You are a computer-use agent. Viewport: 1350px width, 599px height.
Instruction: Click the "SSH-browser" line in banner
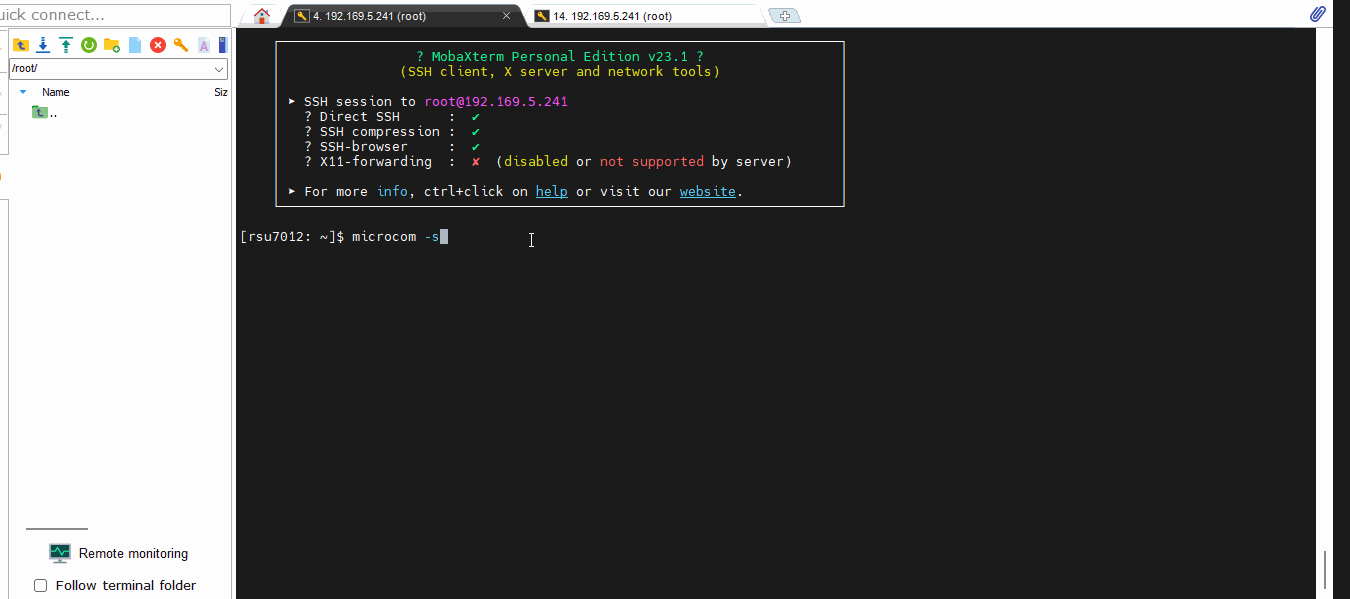(x=392, y=146)
